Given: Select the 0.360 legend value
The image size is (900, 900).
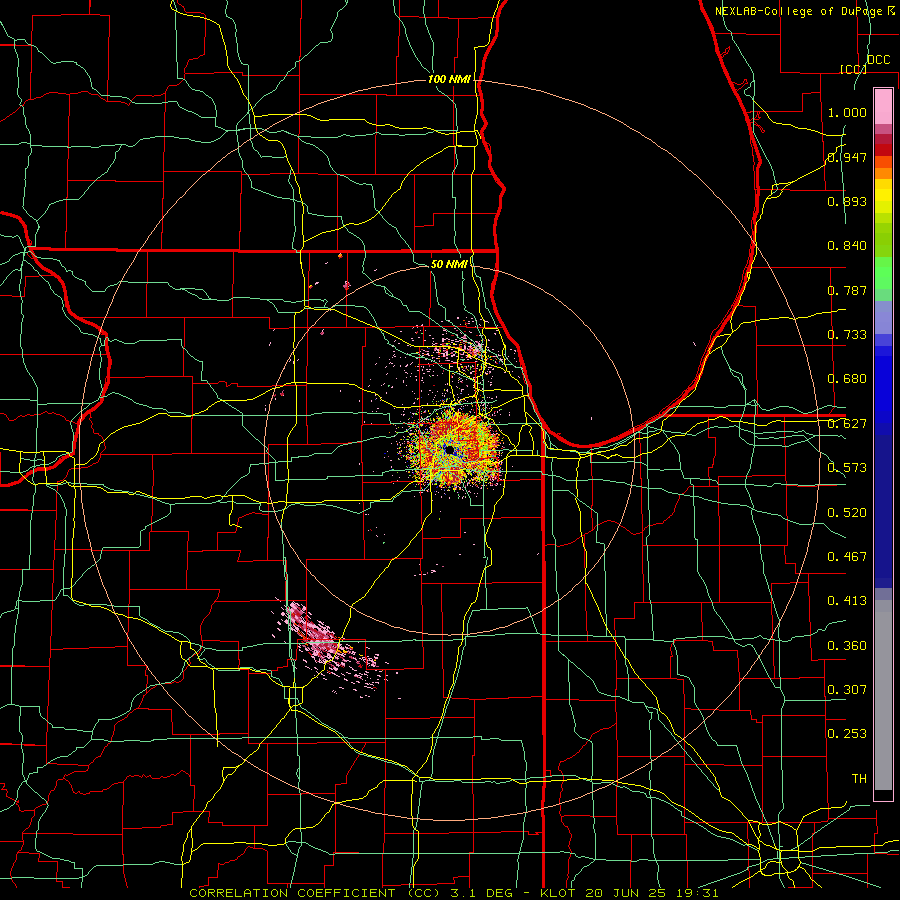Looking at the screenshot, I should click(x=847, y=646).
